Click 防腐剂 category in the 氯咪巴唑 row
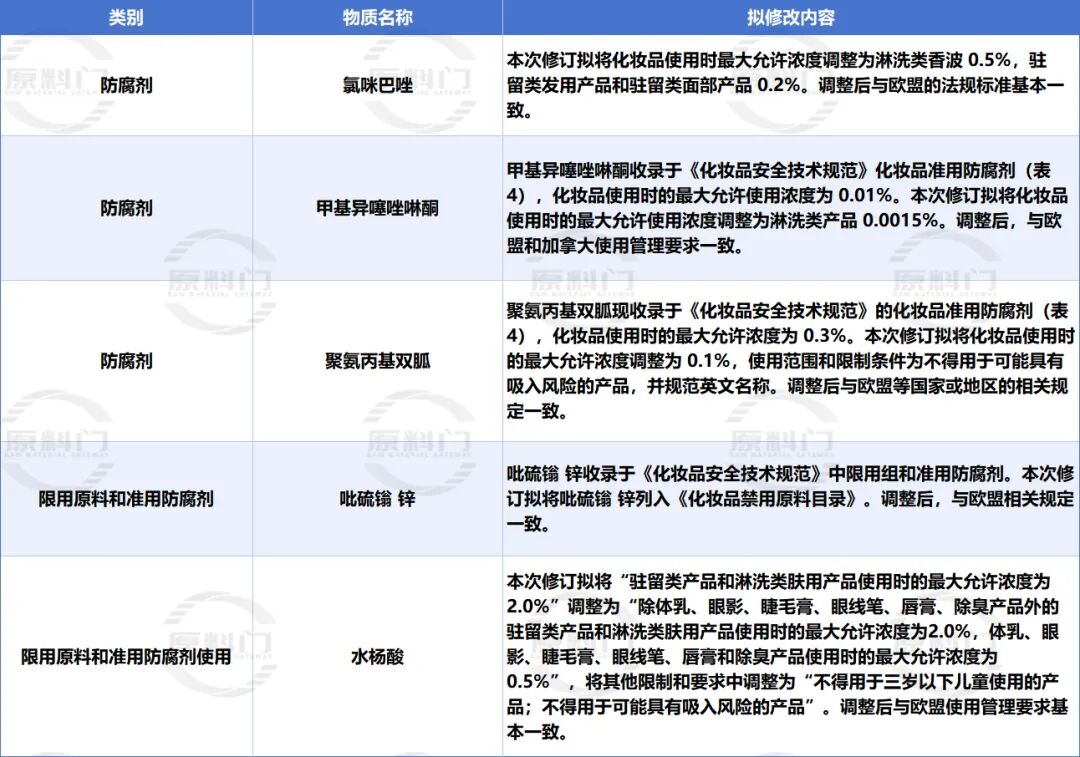Image resolution: width=1080 pixels, height=757 pixels. (126, 85)
